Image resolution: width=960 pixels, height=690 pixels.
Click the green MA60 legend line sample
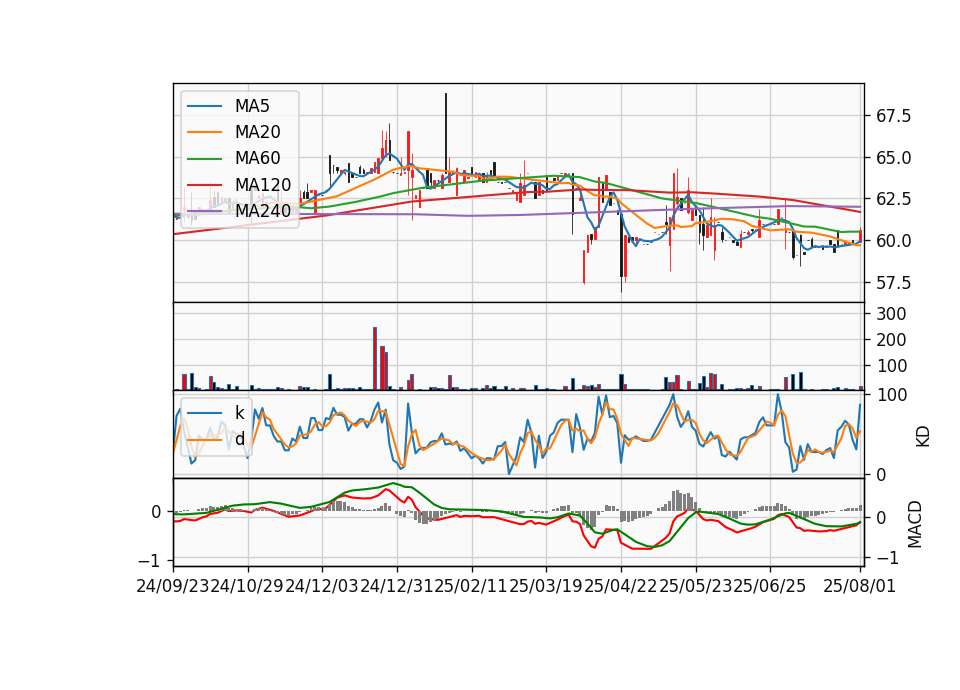click(204, 159)
